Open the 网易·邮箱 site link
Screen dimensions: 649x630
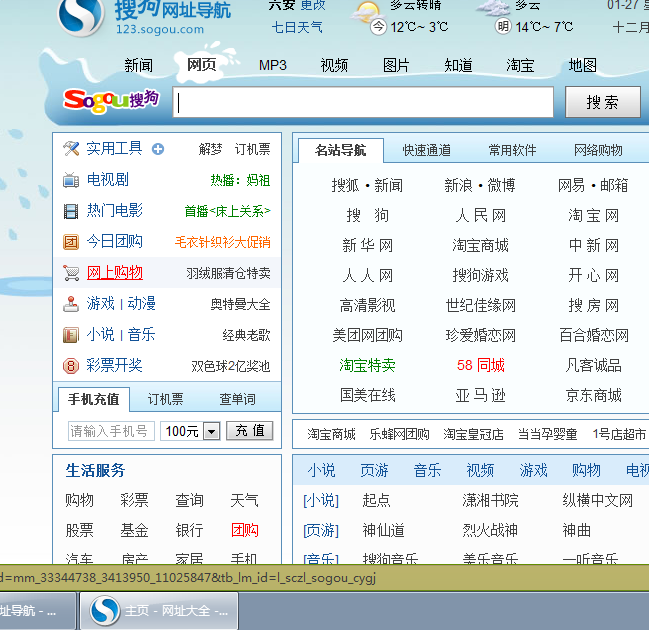tap(593, 185)
